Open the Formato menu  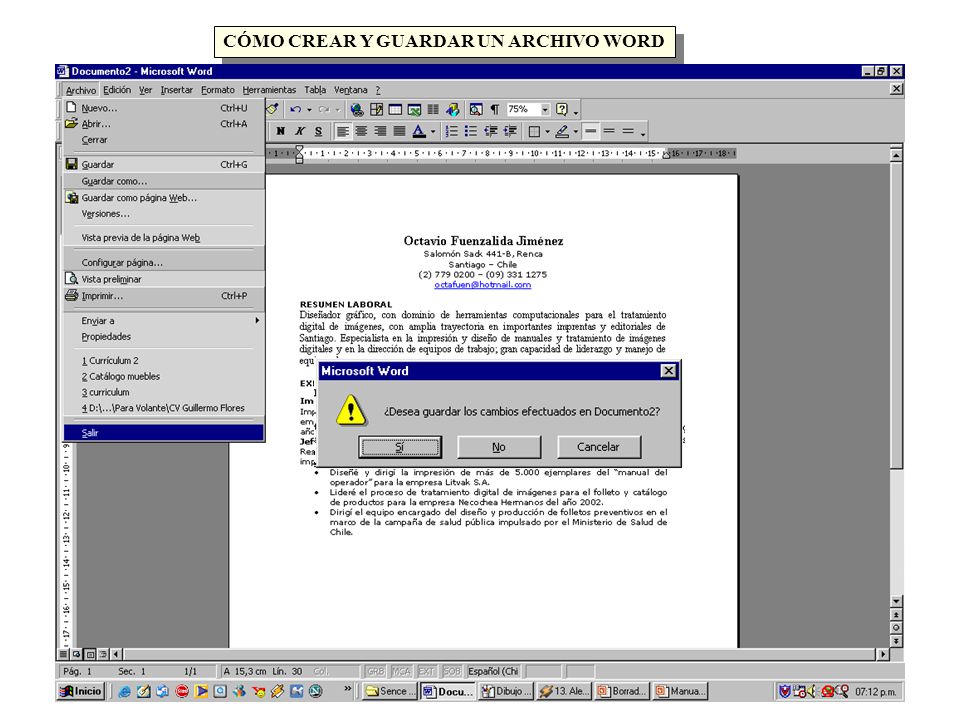pos(218,90)
